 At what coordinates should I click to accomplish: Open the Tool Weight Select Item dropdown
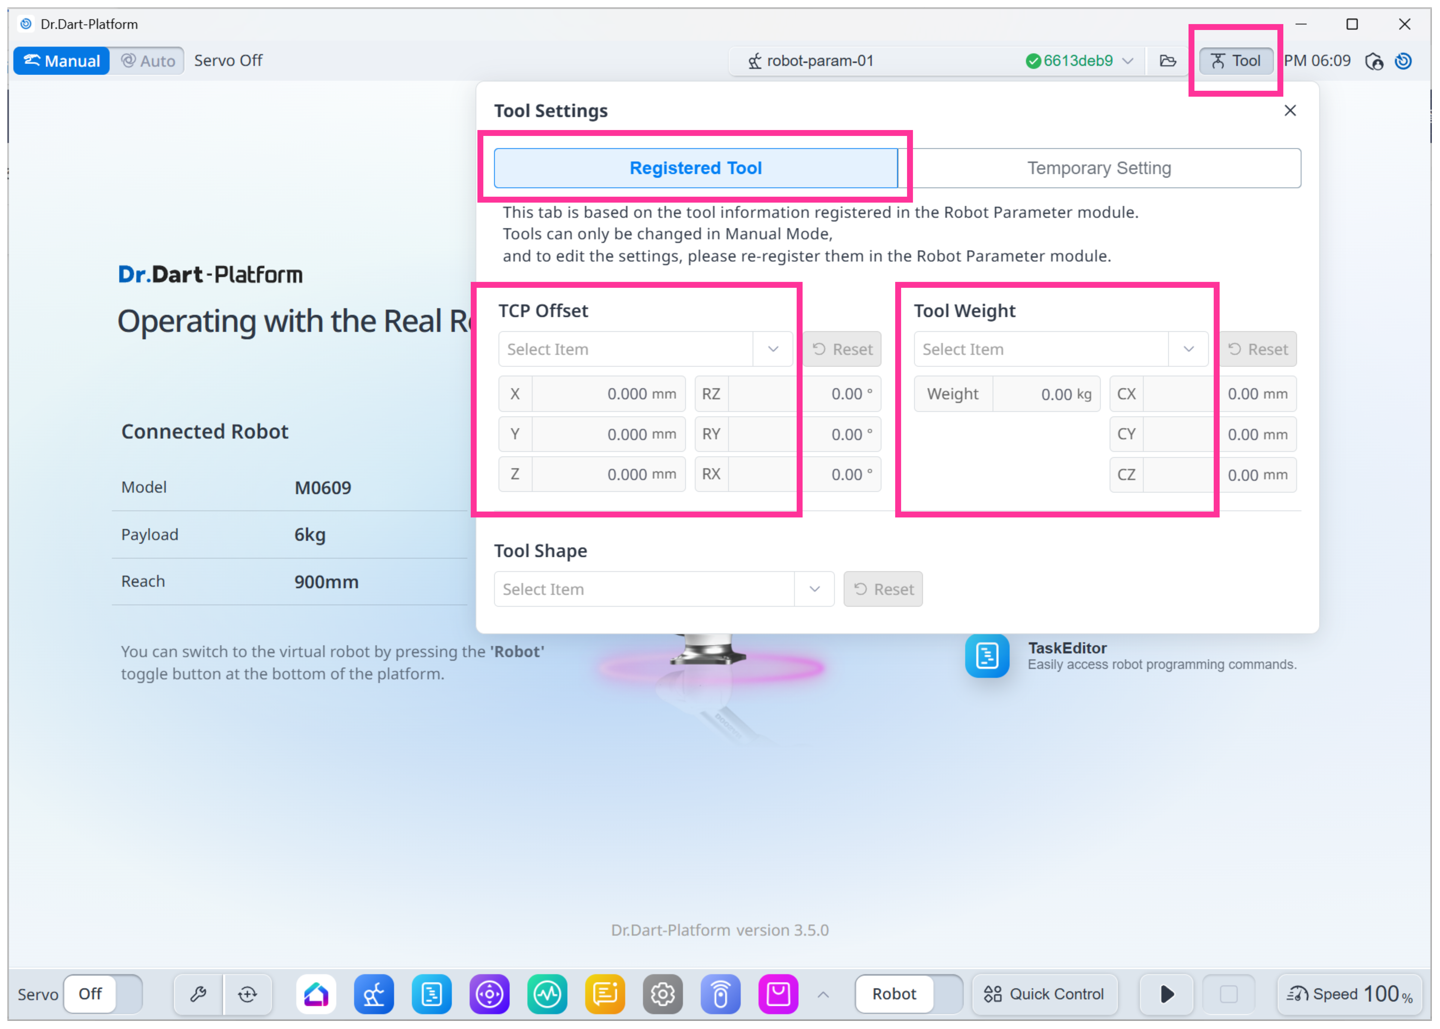coord(1060,349)
